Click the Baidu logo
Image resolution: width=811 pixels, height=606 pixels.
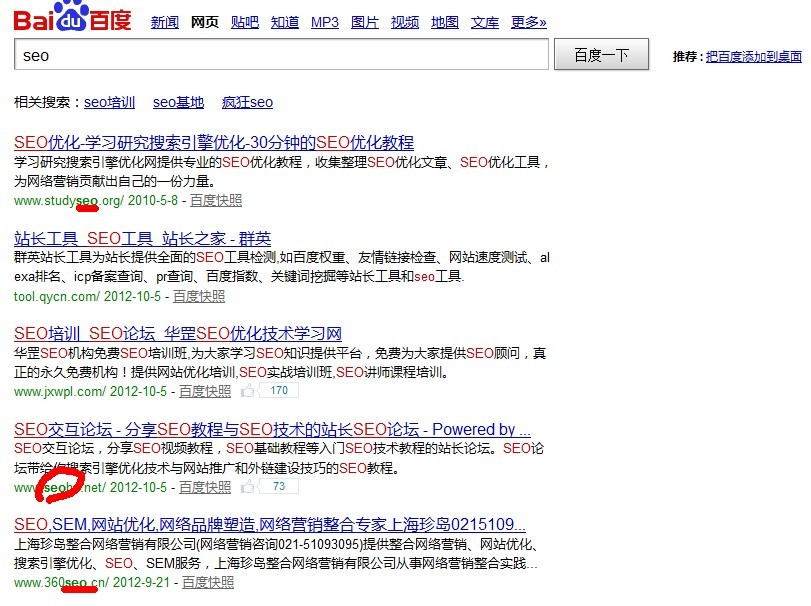tap(72, 17)
